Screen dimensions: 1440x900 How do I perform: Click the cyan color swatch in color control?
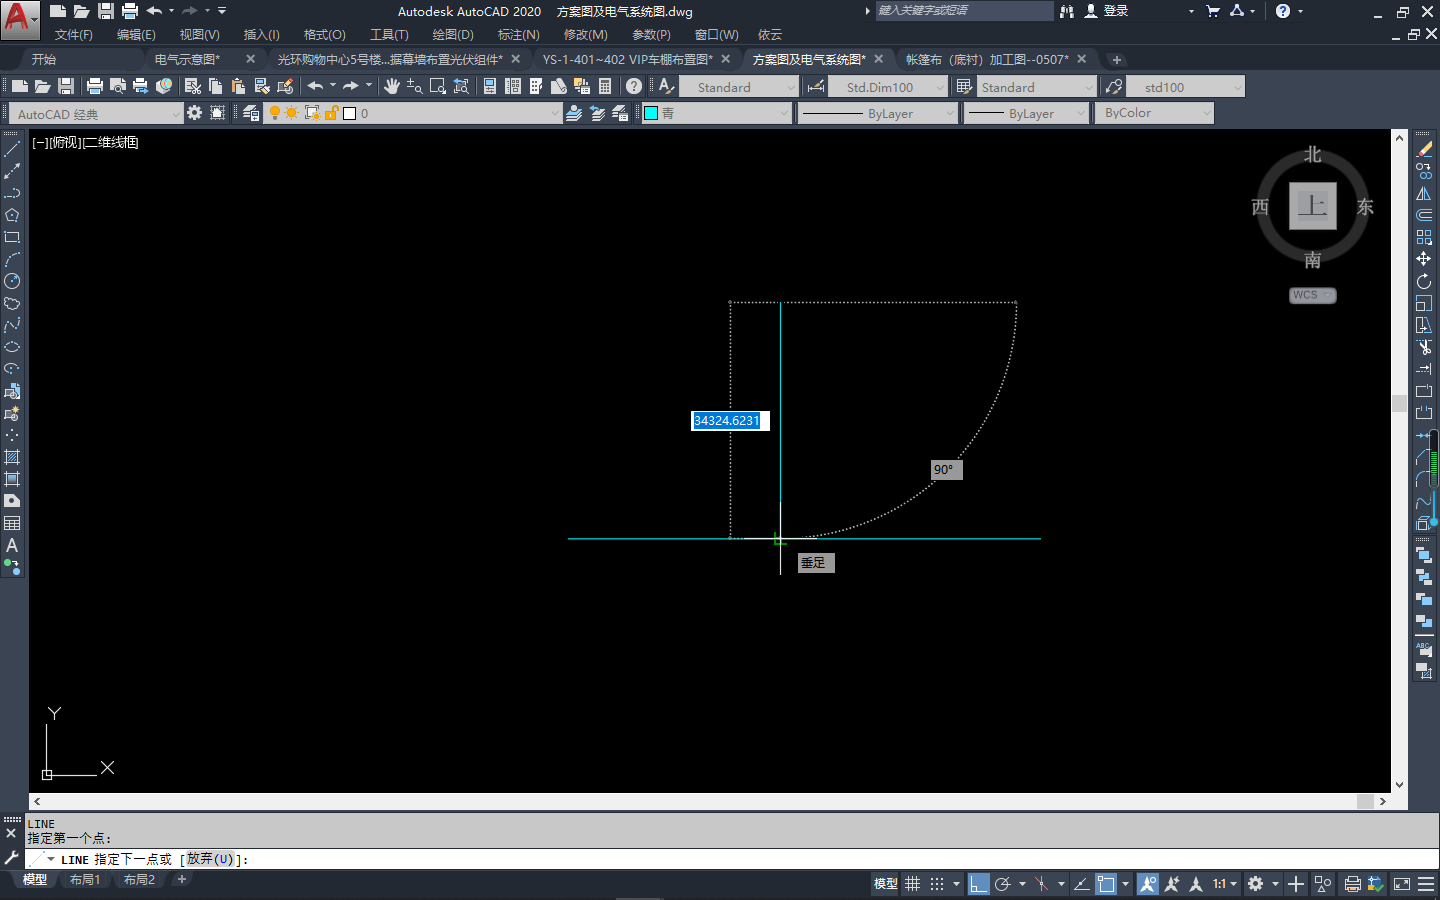pos(651,113)
